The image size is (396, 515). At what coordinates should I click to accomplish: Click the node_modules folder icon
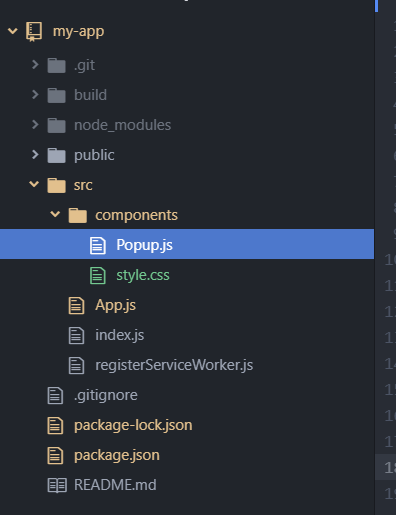[56, 125]
